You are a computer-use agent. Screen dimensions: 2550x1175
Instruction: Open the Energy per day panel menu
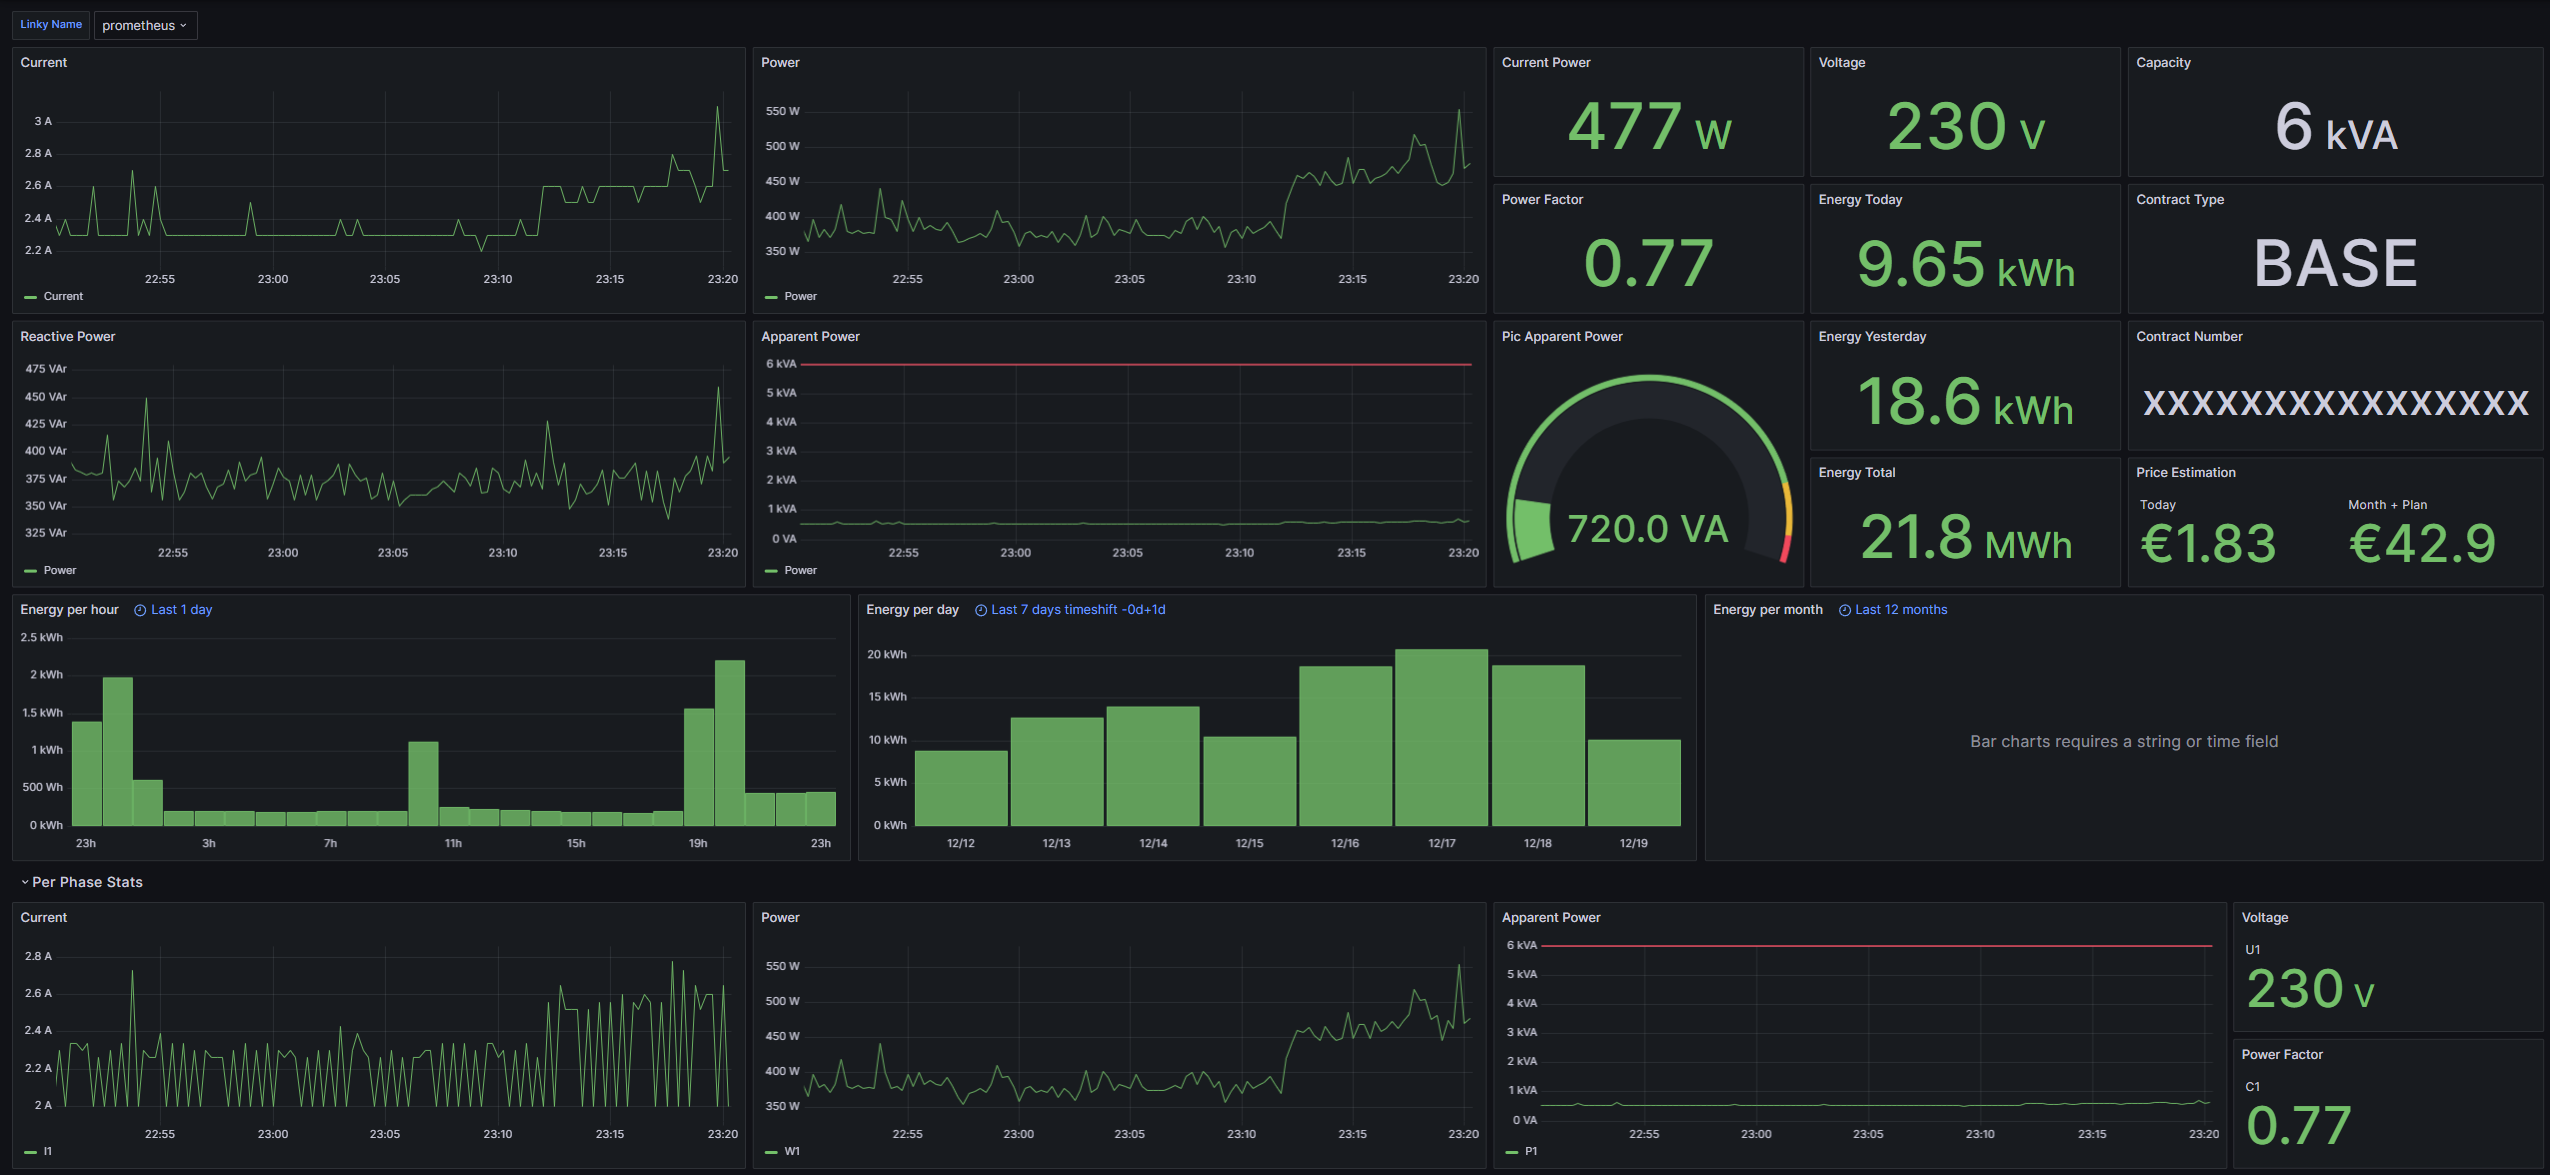tap(912, 610)
